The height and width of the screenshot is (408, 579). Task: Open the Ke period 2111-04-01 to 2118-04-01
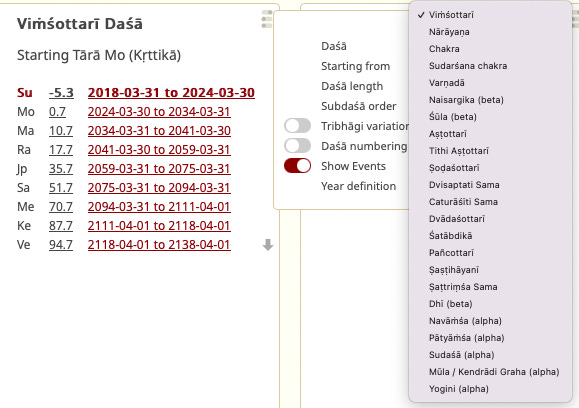click(x=159, y=226)
